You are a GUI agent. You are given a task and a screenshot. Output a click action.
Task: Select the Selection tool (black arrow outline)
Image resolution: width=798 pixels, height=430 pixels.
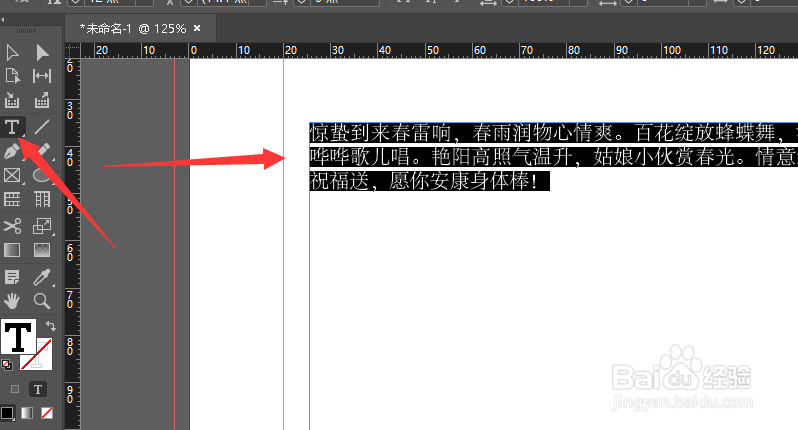(x=12, y=52)
